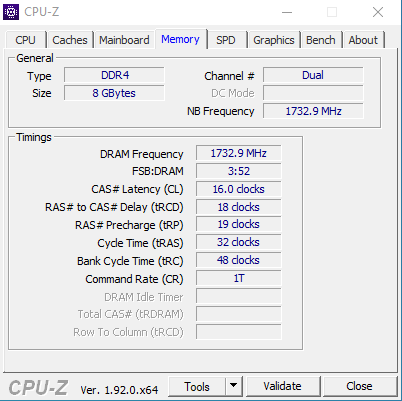Click the Timings group heading
This screenshot has height=401, width=402.
point(34,137)
